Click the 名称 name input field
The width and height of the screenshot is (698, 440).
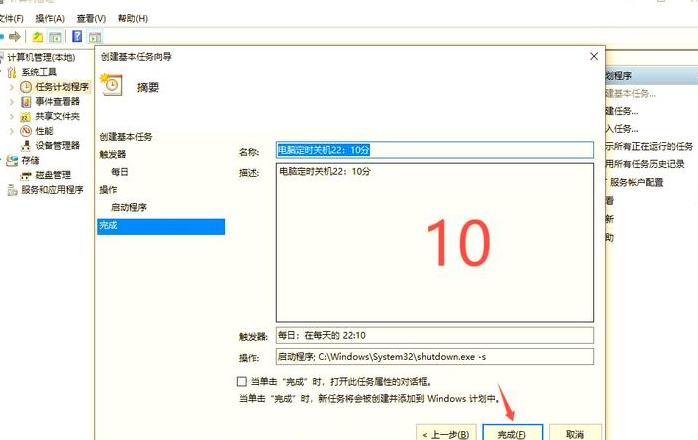tap(434, 150)
